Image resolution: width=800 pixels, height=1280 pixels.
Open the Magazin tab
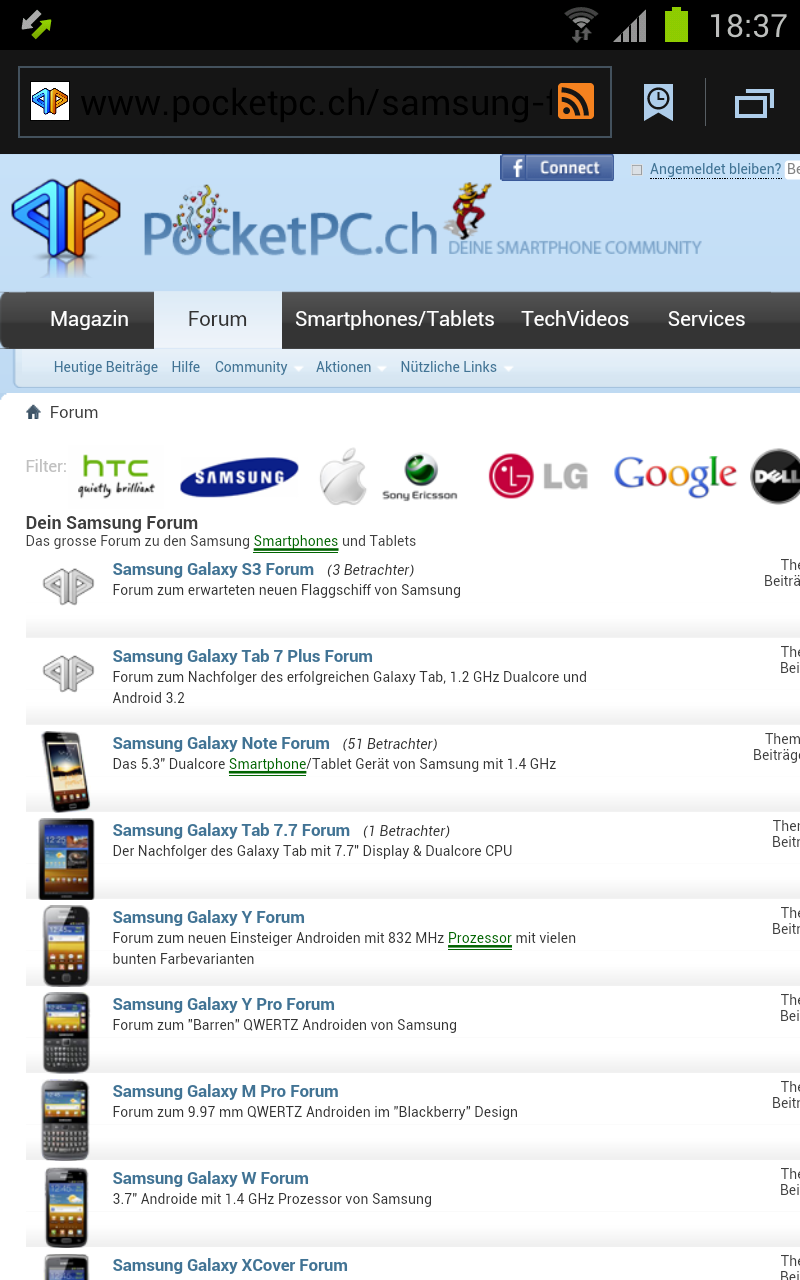pos(89,319)
